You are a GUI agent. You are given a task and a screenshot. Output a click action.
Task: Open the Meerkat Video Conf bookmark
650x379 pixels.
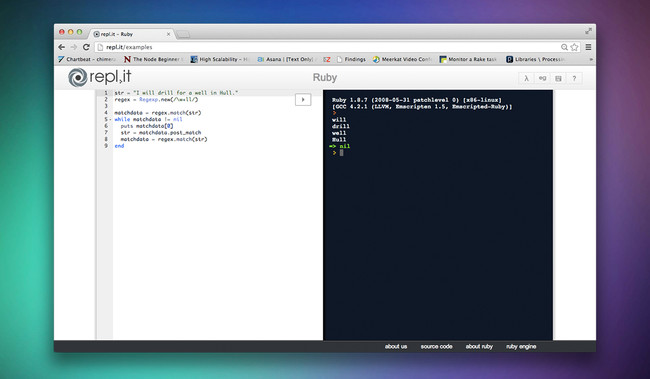click(x=402, y=59)
